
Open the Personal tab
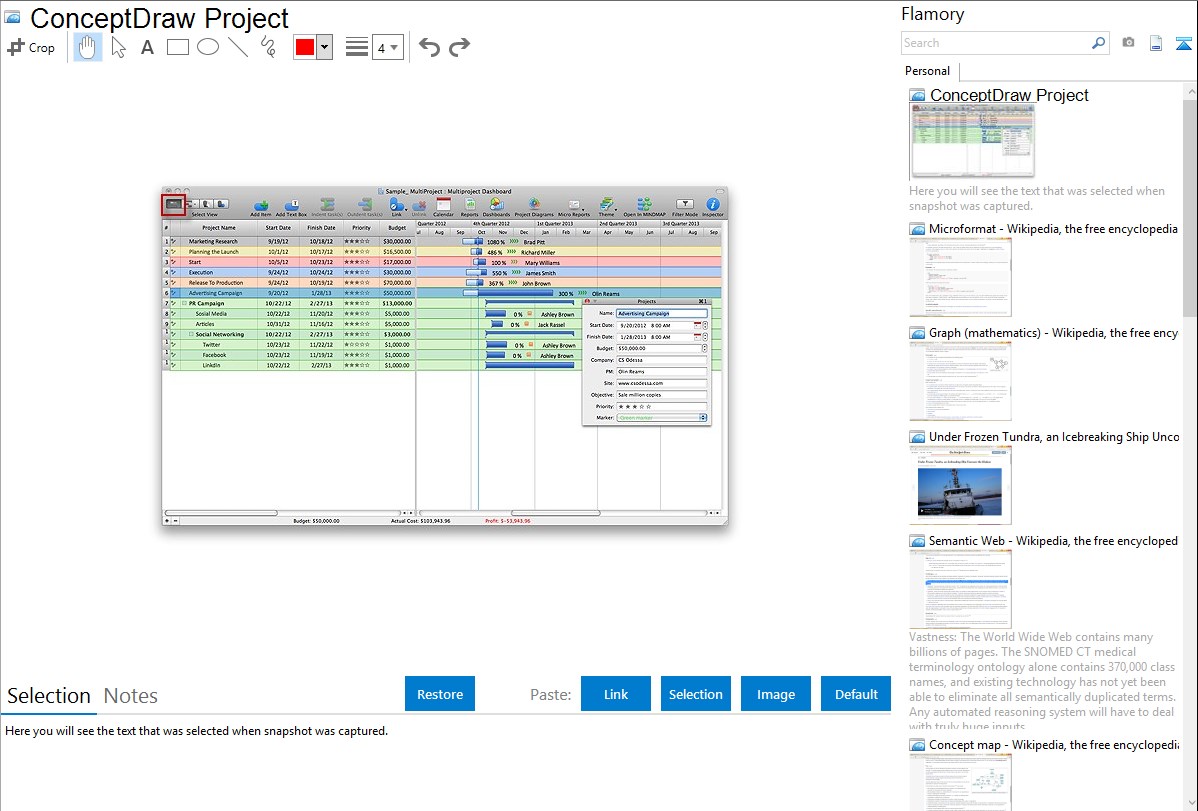click(x=927, y=71)
